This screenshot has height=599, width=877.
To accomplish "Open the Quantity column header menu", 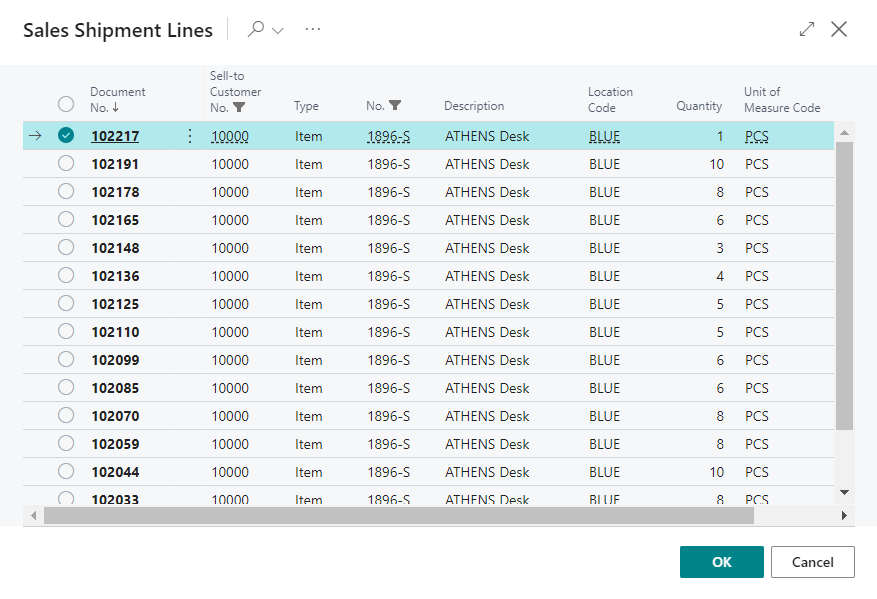I will pyautogui.click(x=698, y=106).
